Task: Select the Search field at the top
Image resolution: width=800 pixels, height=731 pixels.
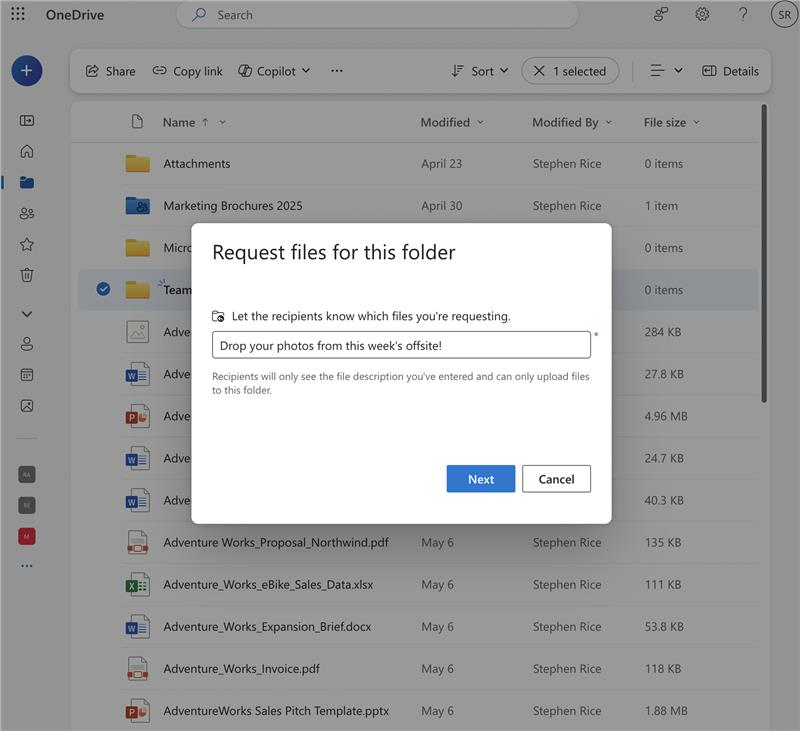Action: (x=377, y=15)
